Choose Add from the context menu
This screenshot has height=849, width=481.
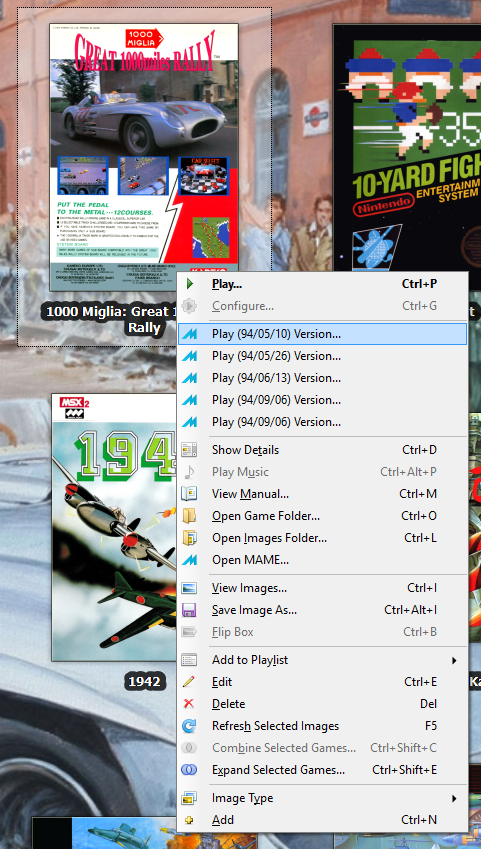322,820
